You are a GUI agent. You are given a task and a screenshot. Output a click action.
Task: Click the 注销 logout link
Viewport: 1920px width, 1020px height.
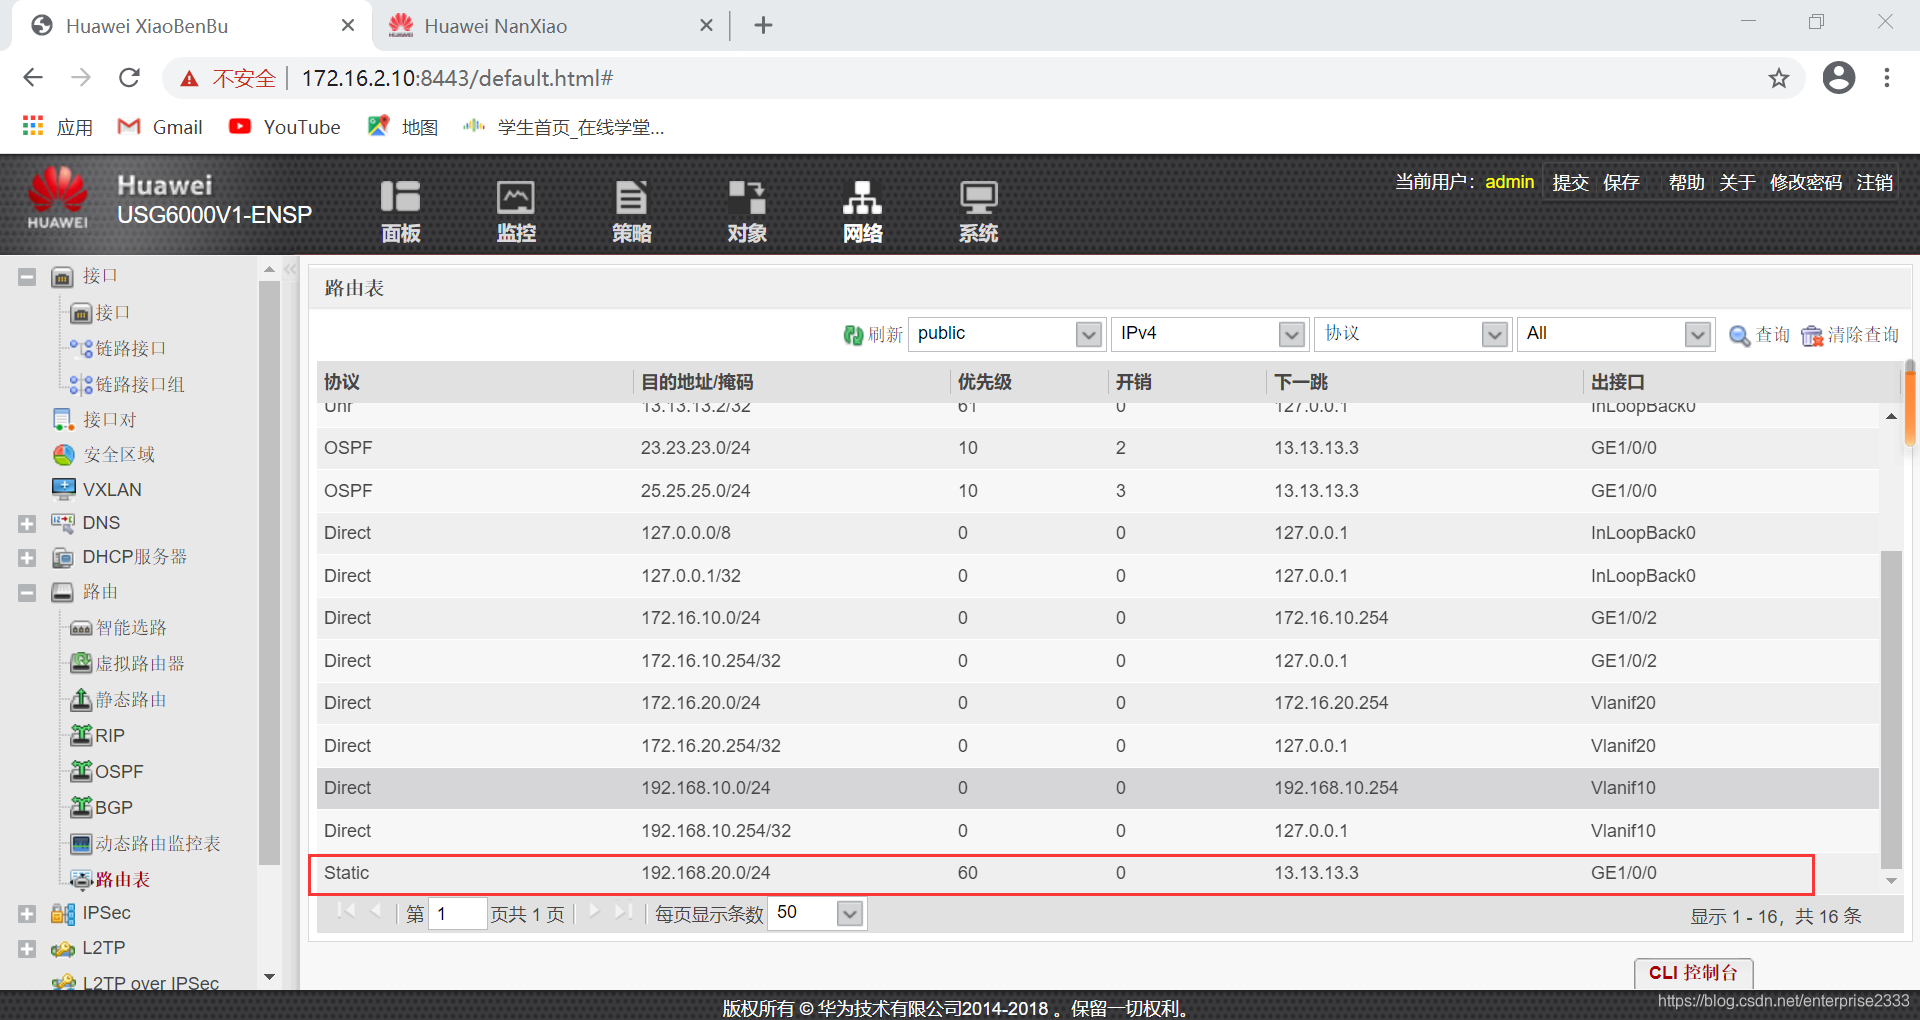pos(1874,182)
